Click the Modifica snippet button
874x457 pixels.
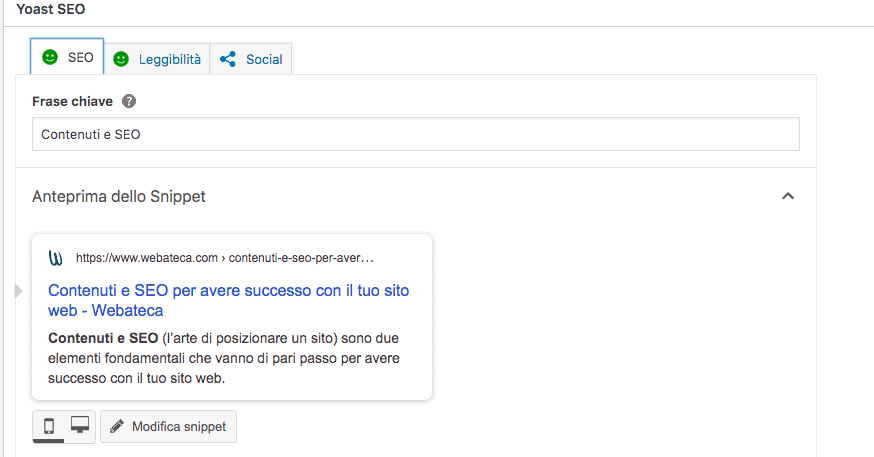pyautogui.click(x=168, y=427)
